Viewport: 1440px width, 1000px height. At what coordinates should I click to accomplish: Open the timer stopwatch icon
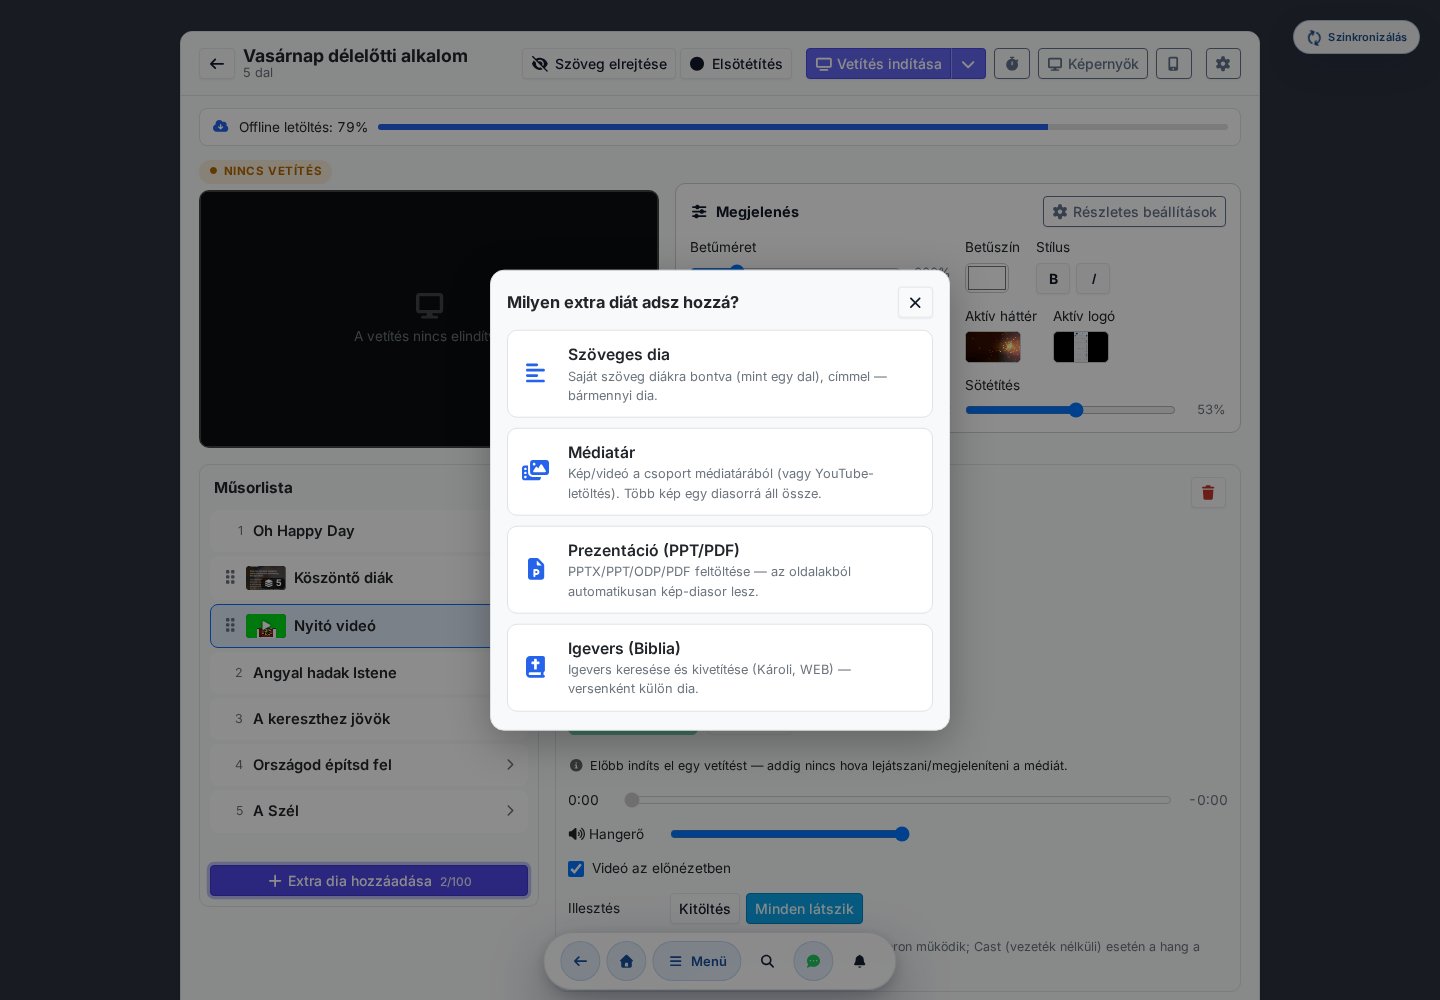(x=1012, y=64)
